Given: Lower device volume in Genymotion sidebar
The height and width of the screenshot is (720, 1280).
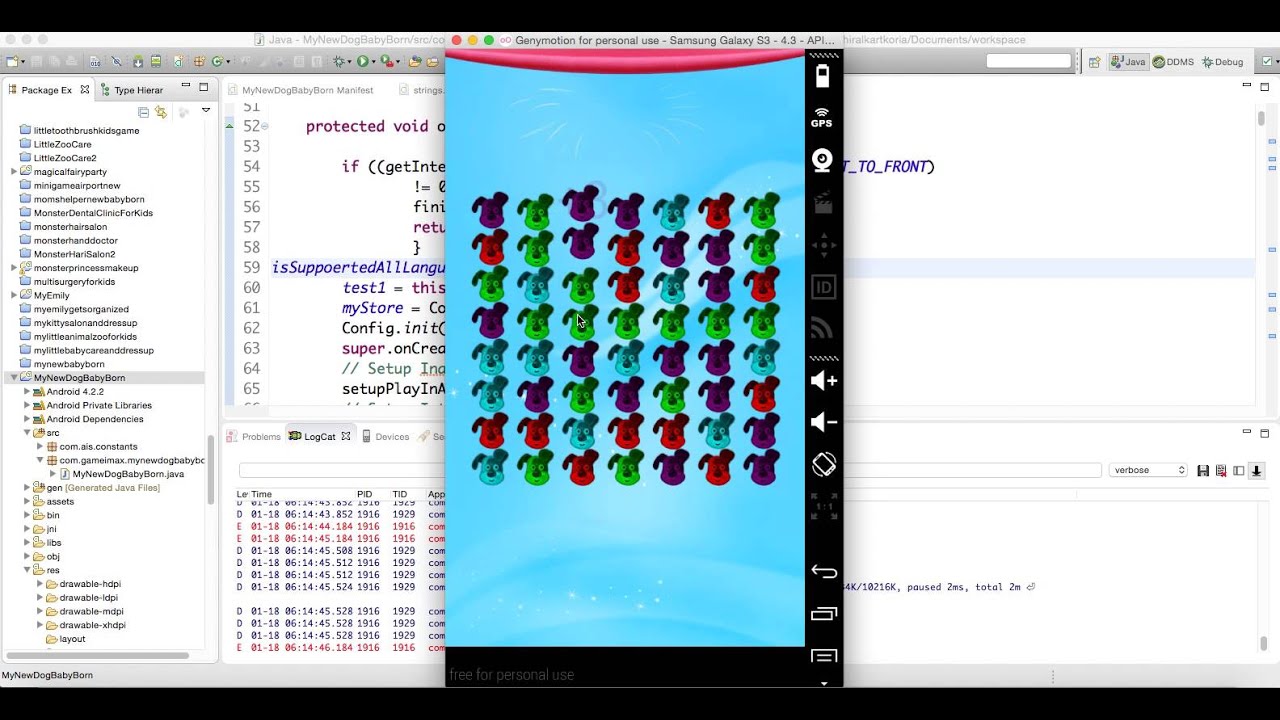Looking at the screenshot, I should tap(823, 422).
